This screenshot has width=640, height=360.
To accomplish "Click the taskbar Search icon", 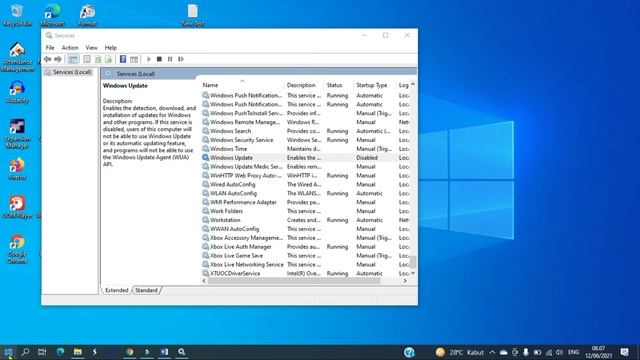I will [25, 352].
